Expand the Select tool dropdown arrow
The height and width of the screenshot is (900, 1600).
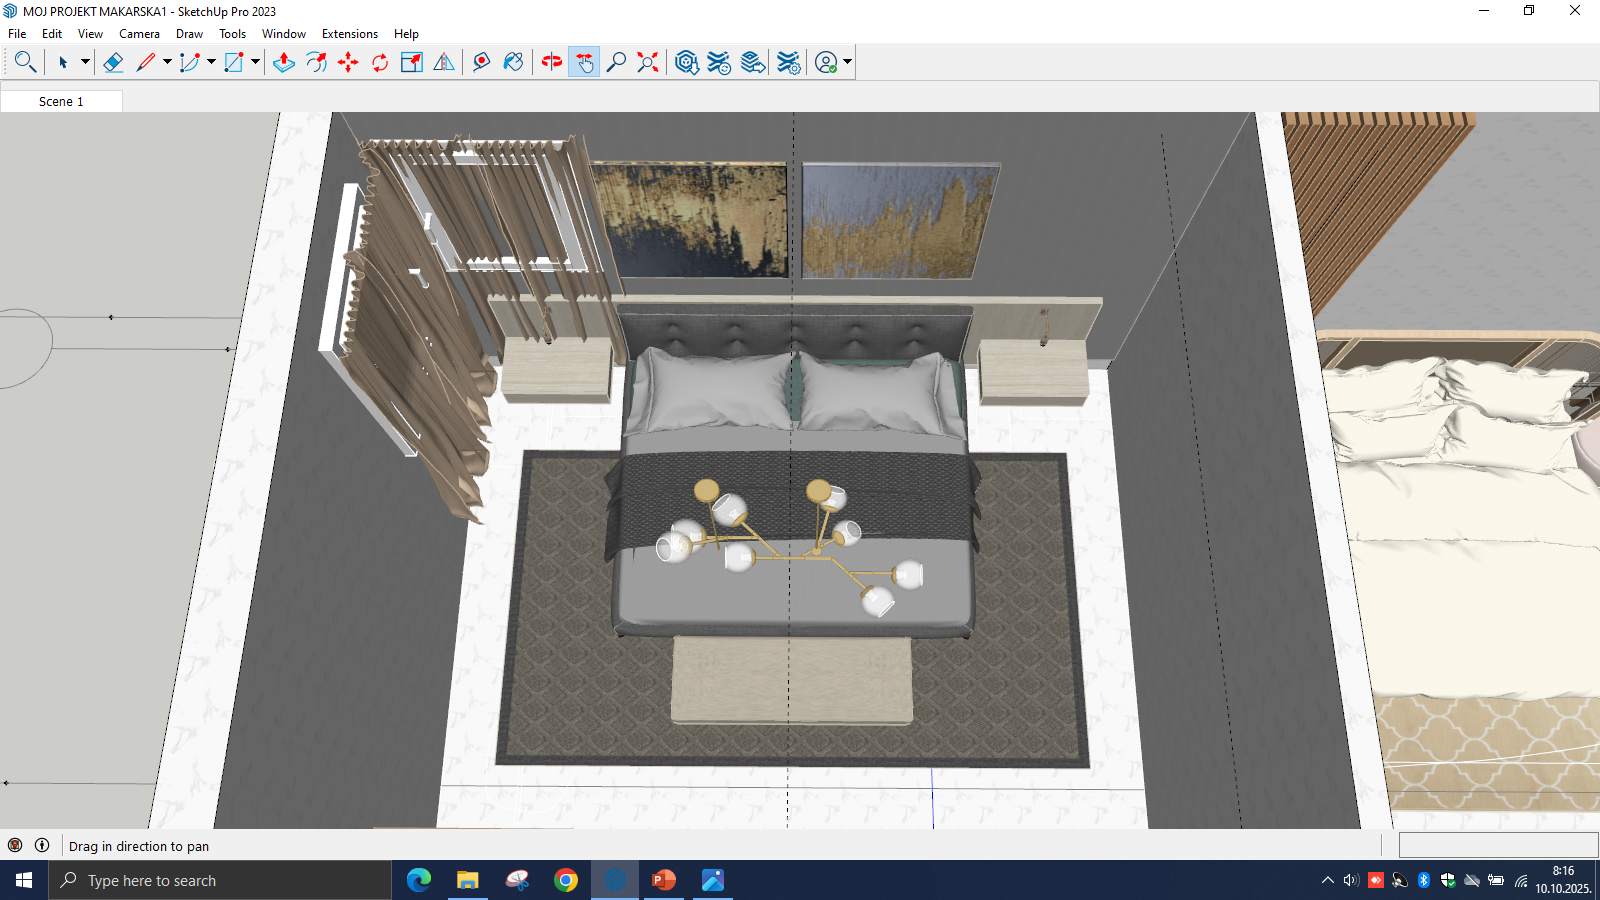tap(85, 62)
